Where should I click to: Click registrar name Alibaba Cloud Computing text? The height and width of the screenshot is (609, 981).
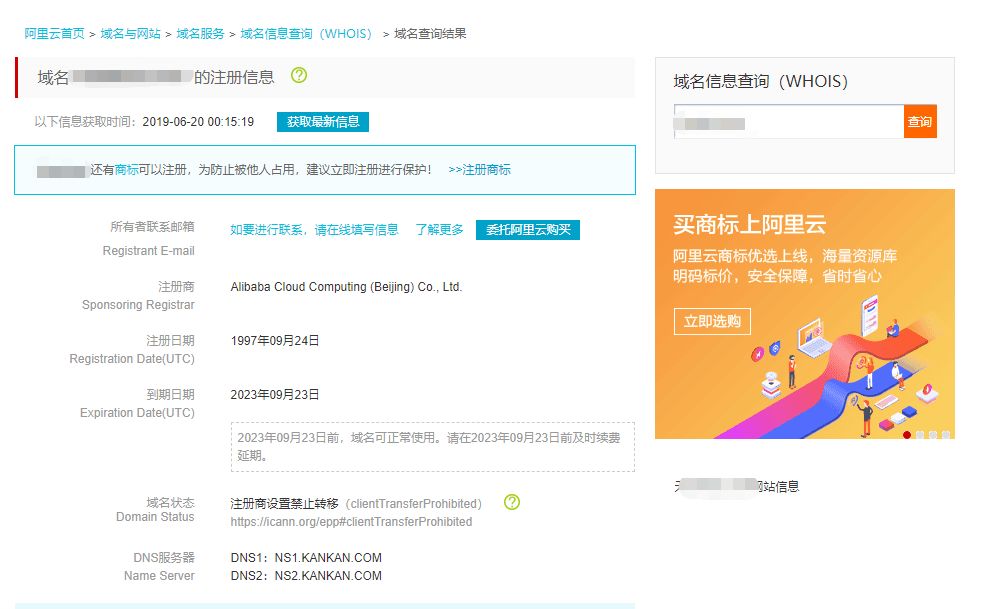[346, 287]
